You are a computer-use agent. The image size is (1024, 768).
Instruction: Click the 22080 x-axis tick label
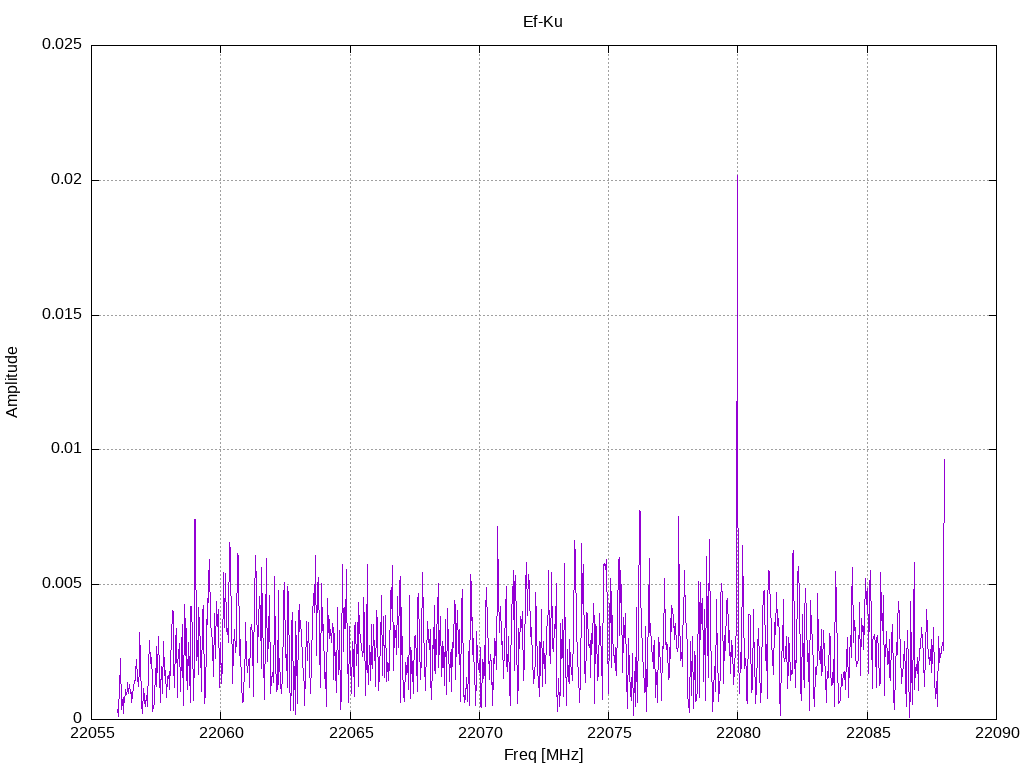[737, 734]
